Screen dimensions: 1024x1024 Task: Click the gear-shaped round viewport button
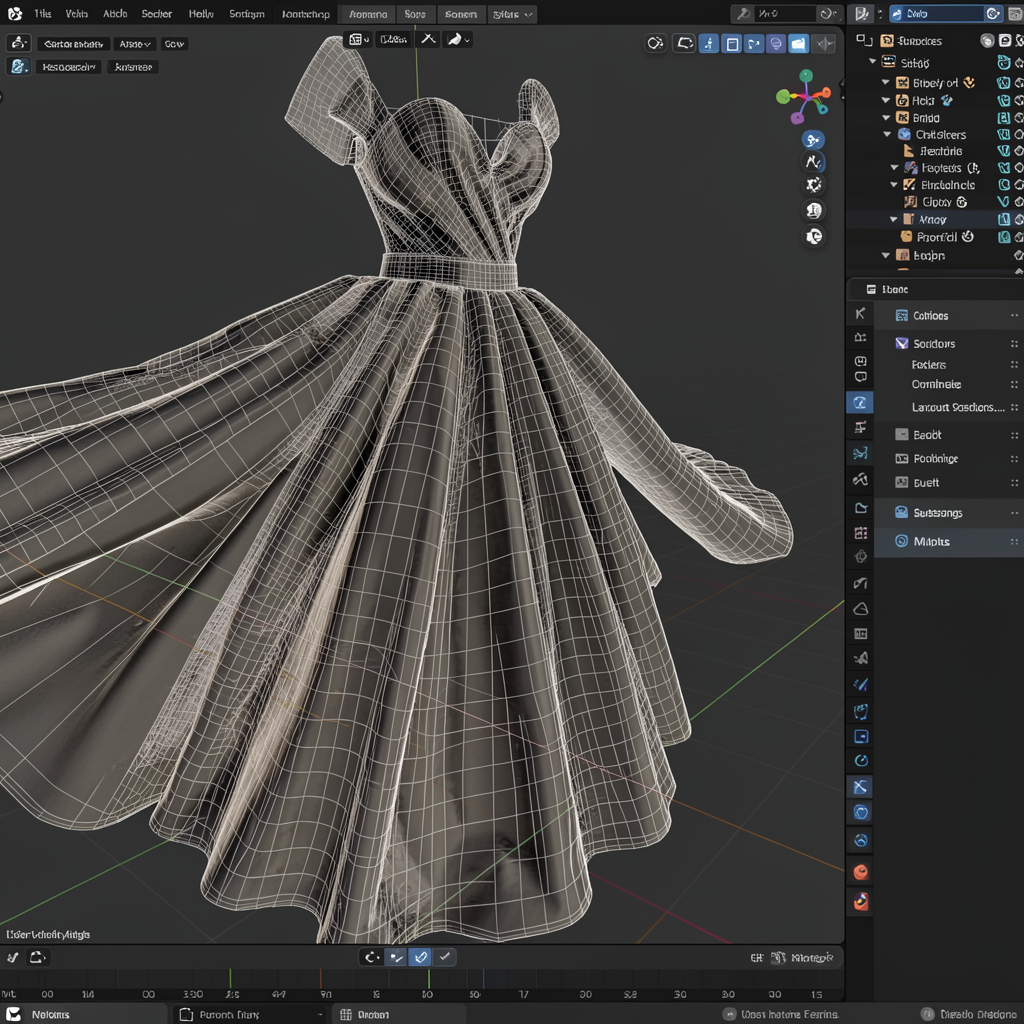pyautogui.click(x=814, y=185)
